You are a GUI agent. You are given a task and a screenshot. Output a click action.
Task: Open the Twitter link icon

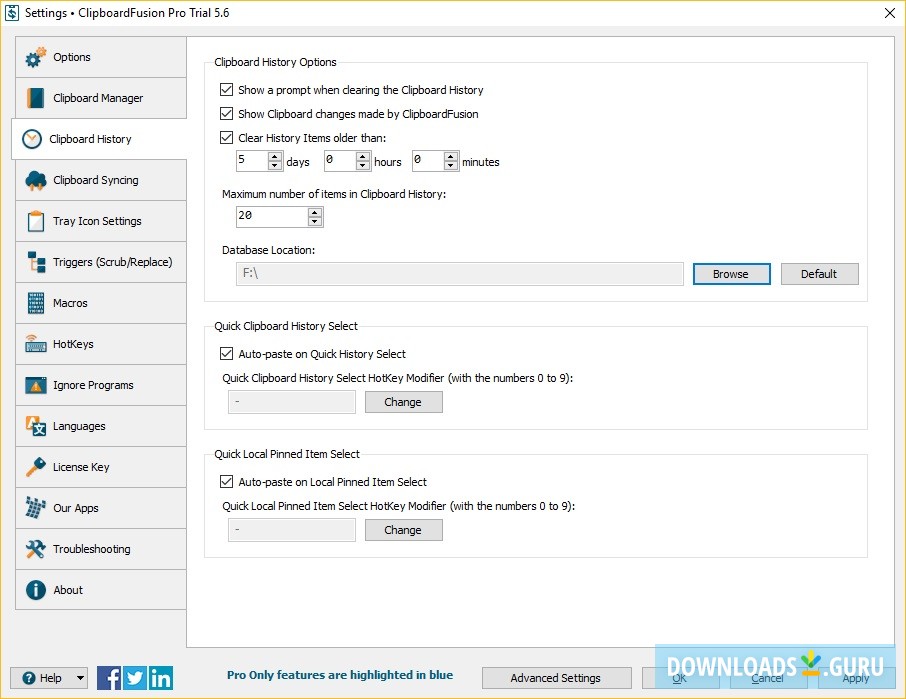coord(135,678)
